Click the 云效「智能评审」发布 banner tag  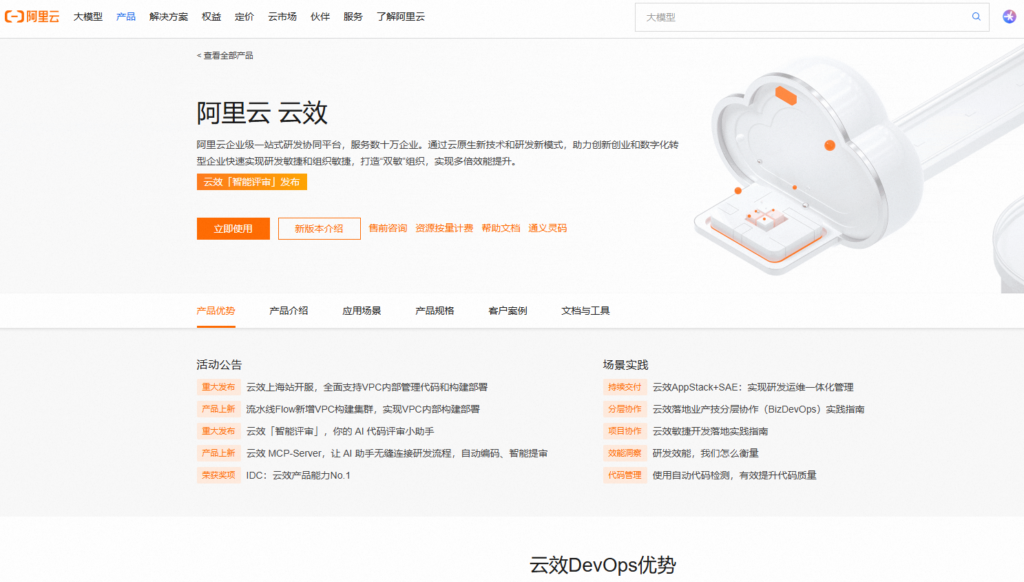(x=251, y=182)
